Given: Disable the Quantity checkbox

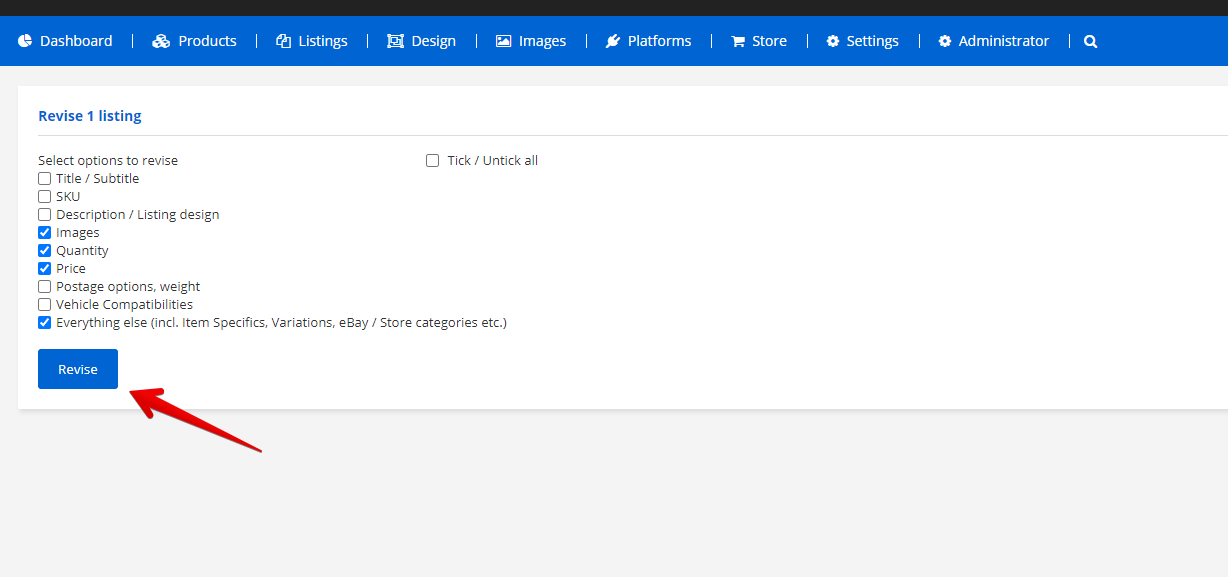Looking at the screenshot, I should coord(44,251).
